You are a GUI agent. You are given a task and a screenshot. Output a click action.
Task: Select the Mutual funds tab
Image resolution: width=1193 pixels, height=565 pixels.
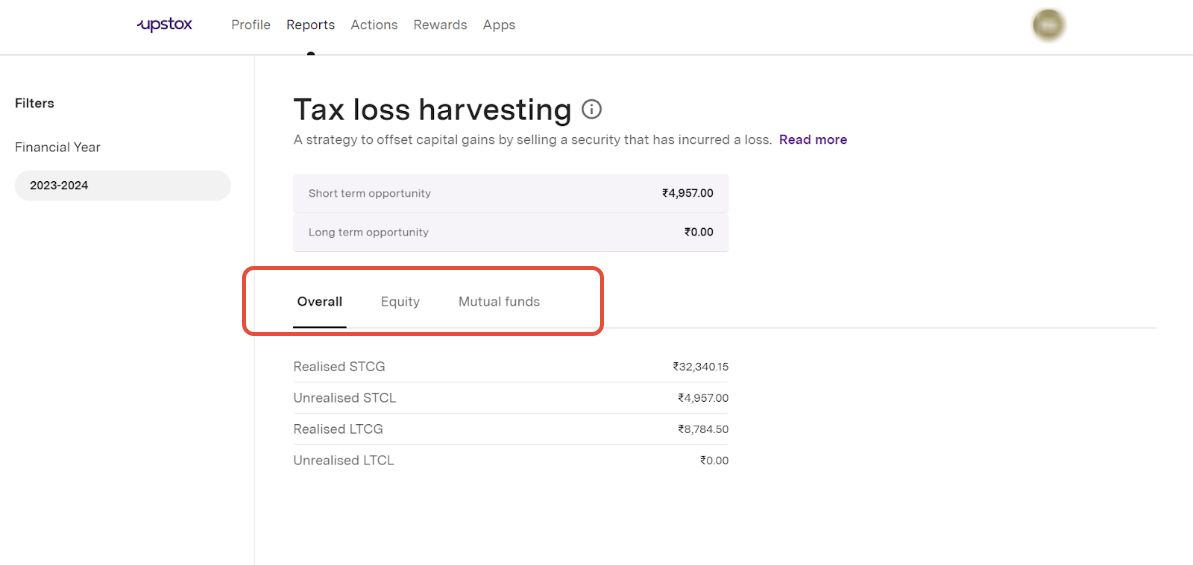click(x=499, y=302)
